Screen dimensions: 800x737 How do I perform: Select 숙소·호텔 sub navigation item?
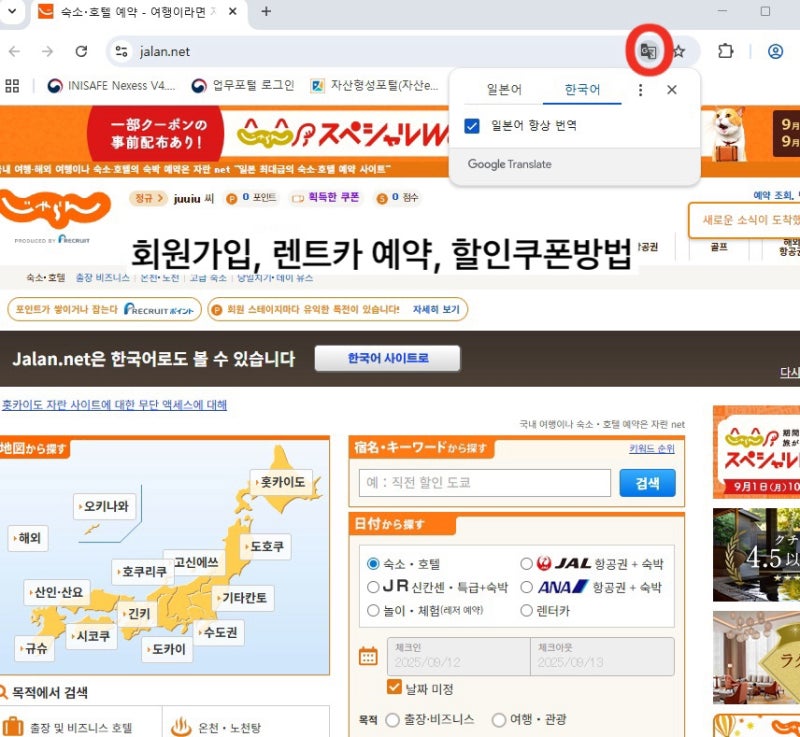46,277
